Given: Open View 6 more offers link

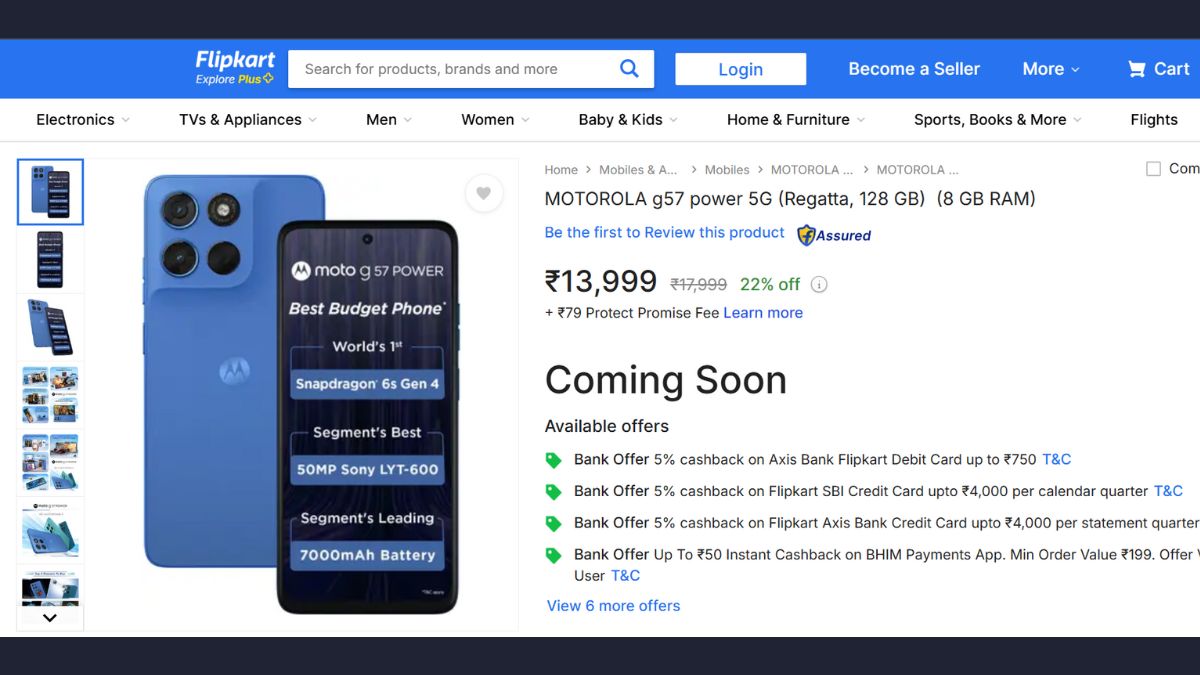Looking at the screenshot, I should point(613,606).
